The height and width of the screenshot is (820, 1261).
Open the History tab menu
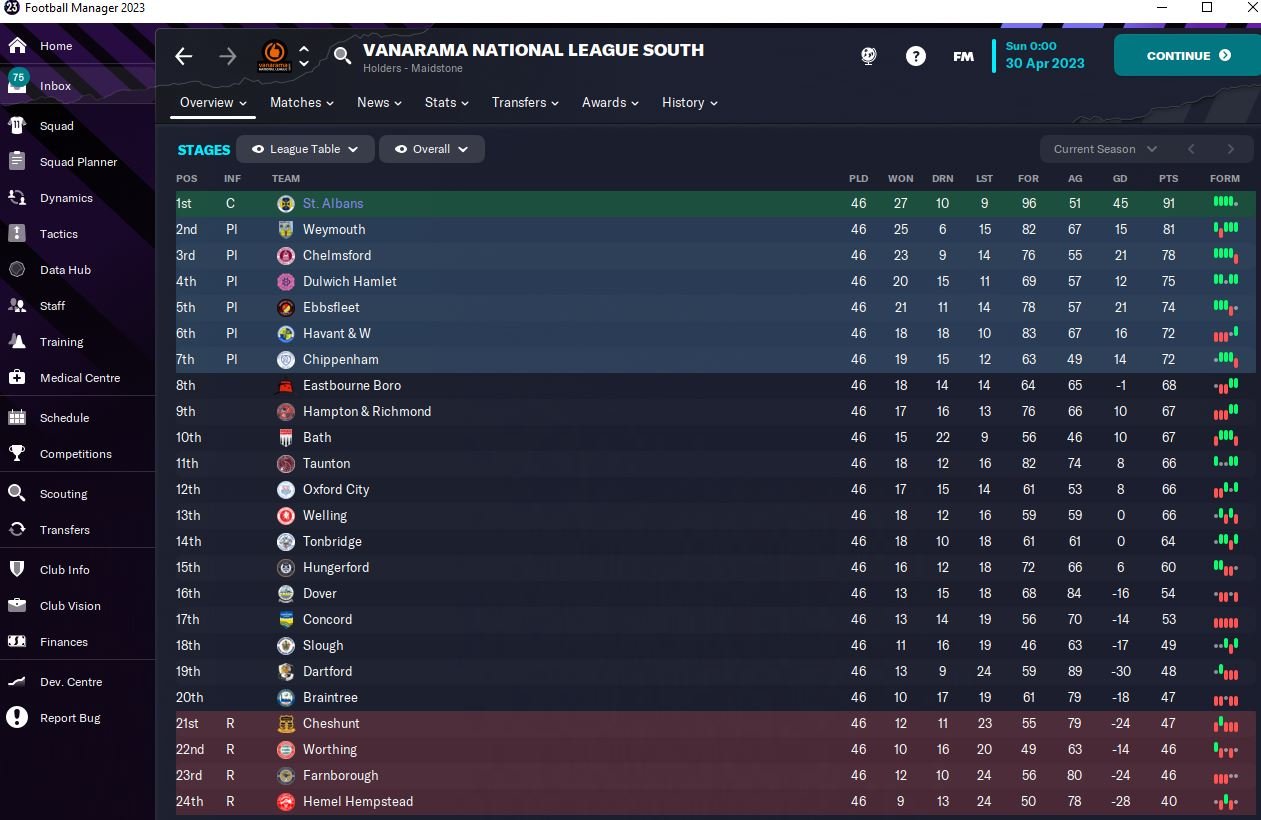689,102
